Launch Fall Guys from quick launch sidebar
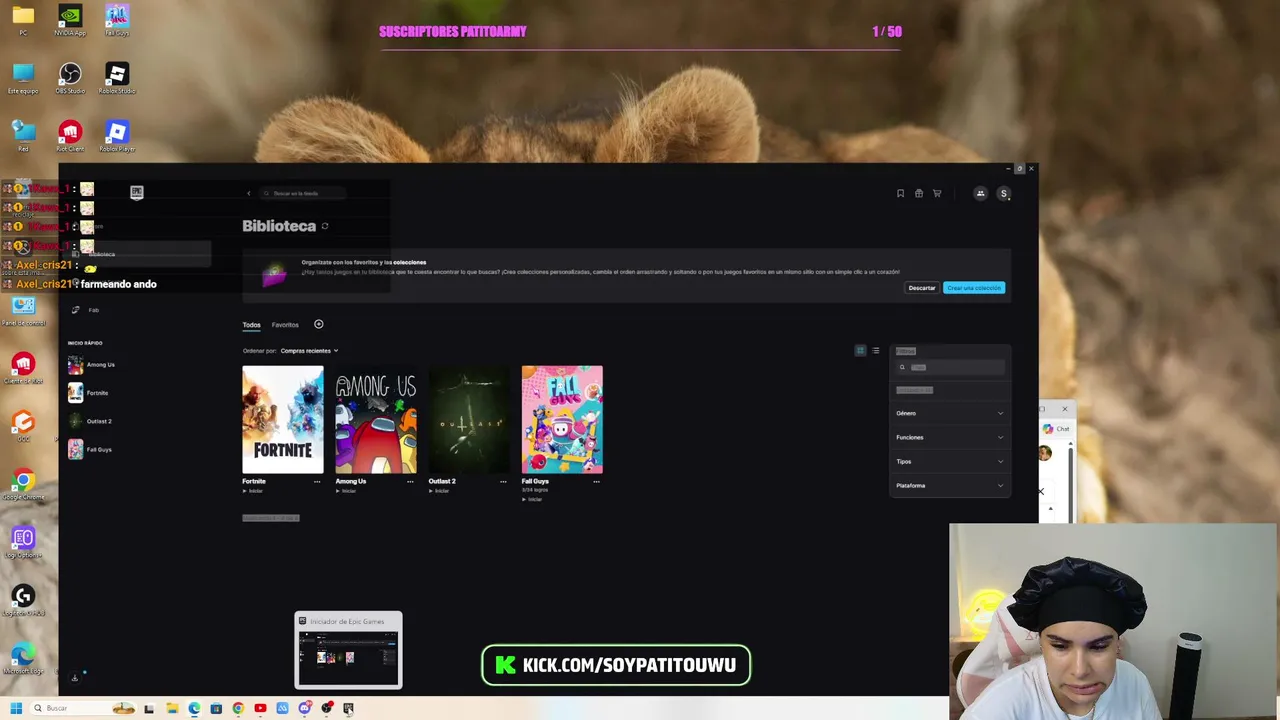Screen dimensions: 1280x720 [90, 449]
